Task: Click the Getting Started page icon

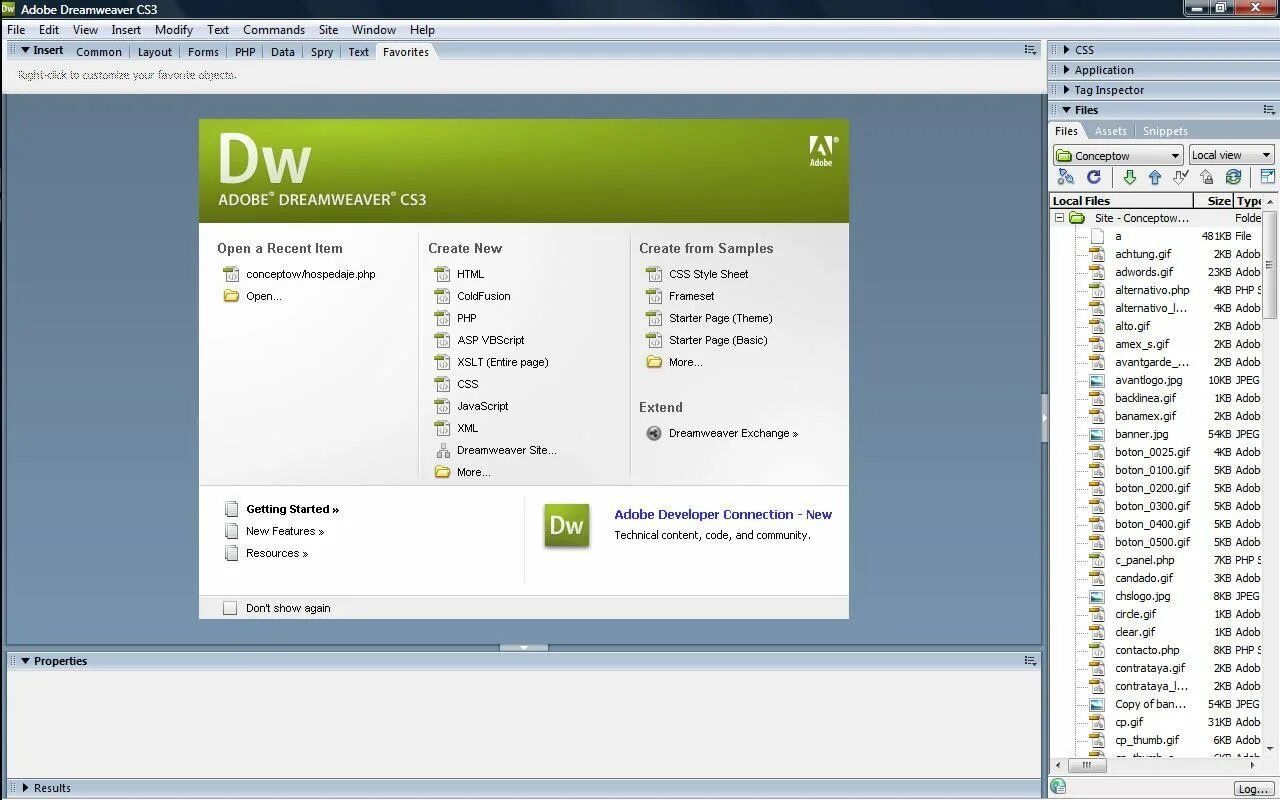Action: [x=232, y=509]
